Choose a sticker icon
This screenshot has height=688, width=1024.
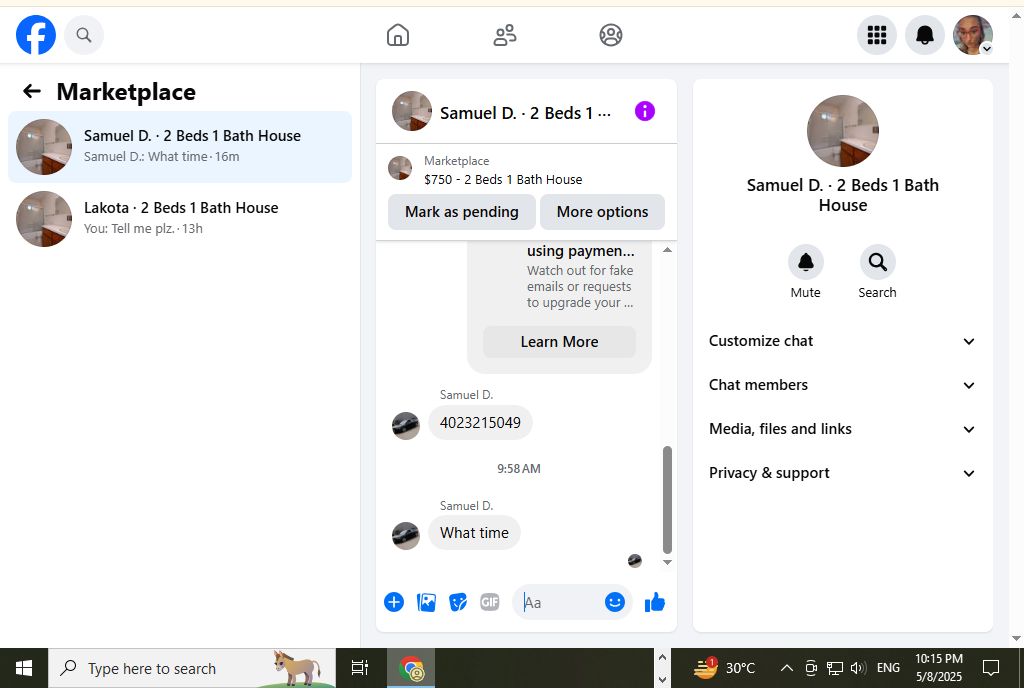click(x=458, y=602)
